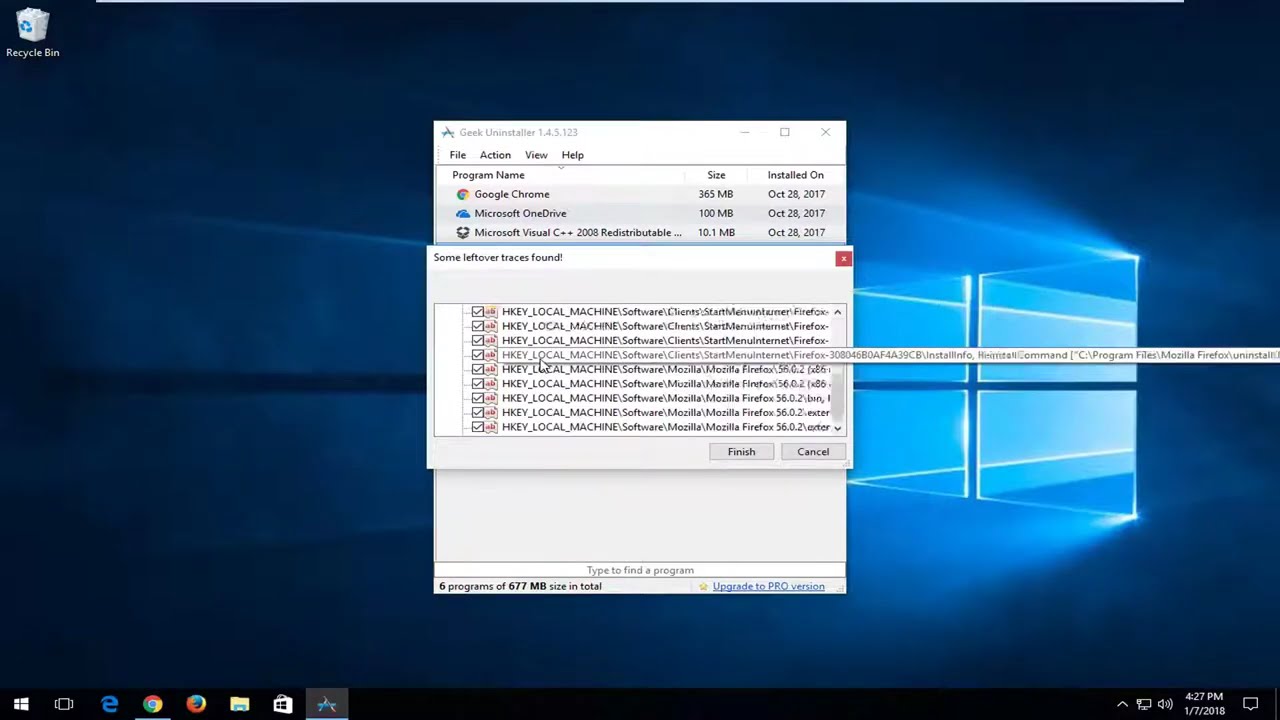Open Microsoft Store from the taskbar
This screenshot has height=720, width=1280.
282,704
